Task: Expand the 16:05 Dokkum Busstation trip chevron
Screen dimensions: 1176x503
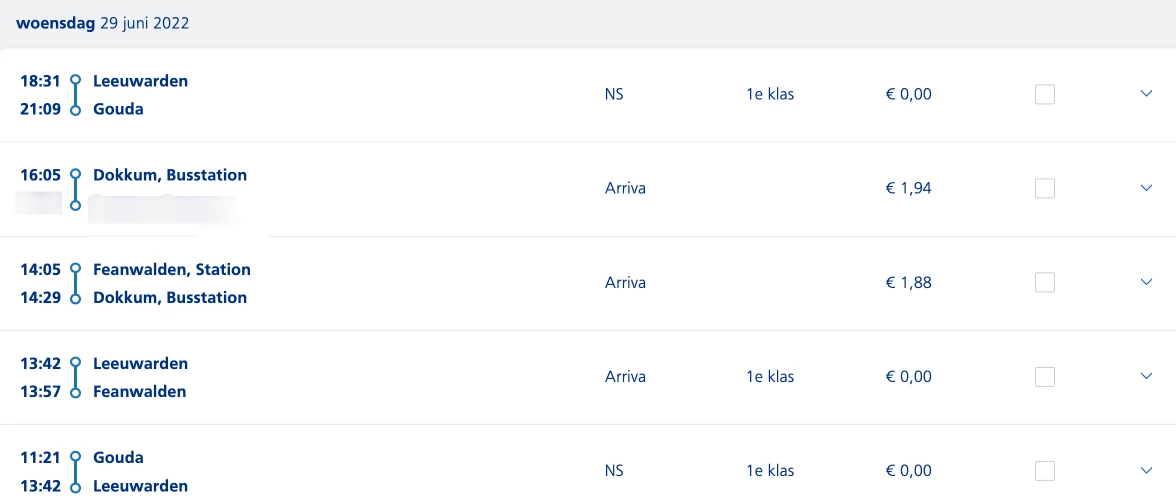Action: (1147, 188)
